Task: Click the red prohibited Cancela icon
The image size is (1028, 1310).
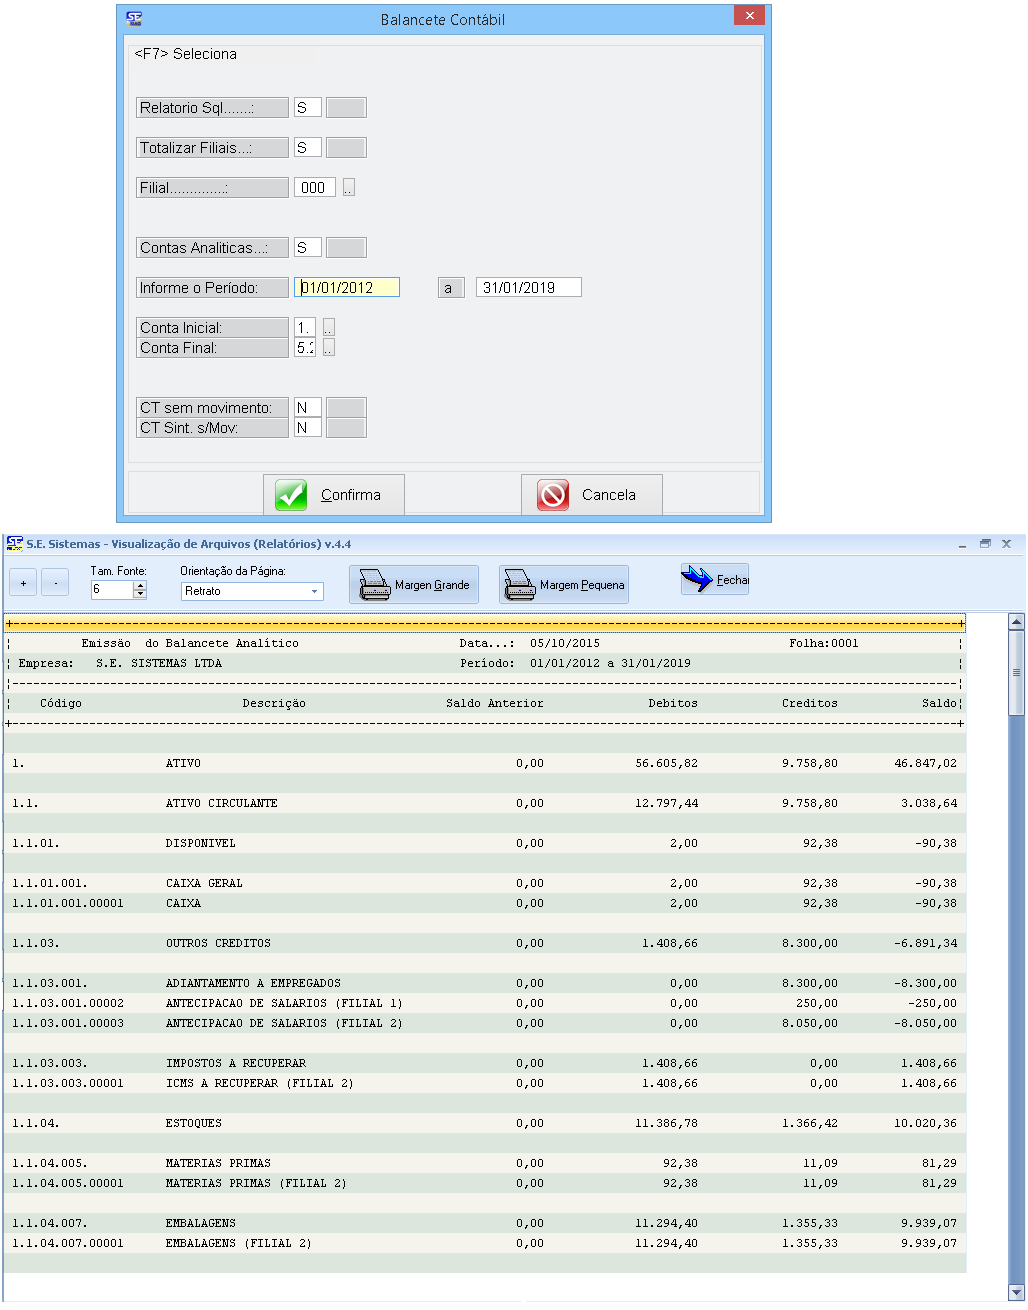Action: [553, 495]
